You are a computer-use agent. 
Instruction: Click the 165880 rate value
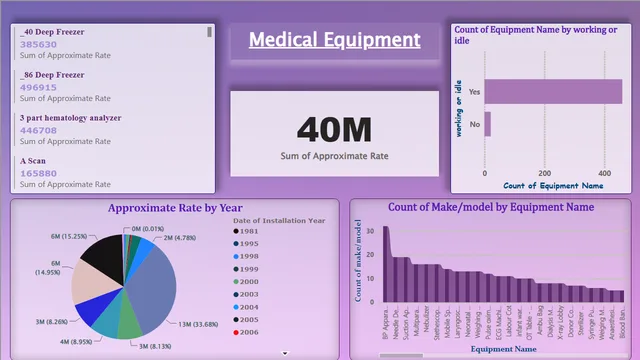pyautogui.click(x=38, y=173)
